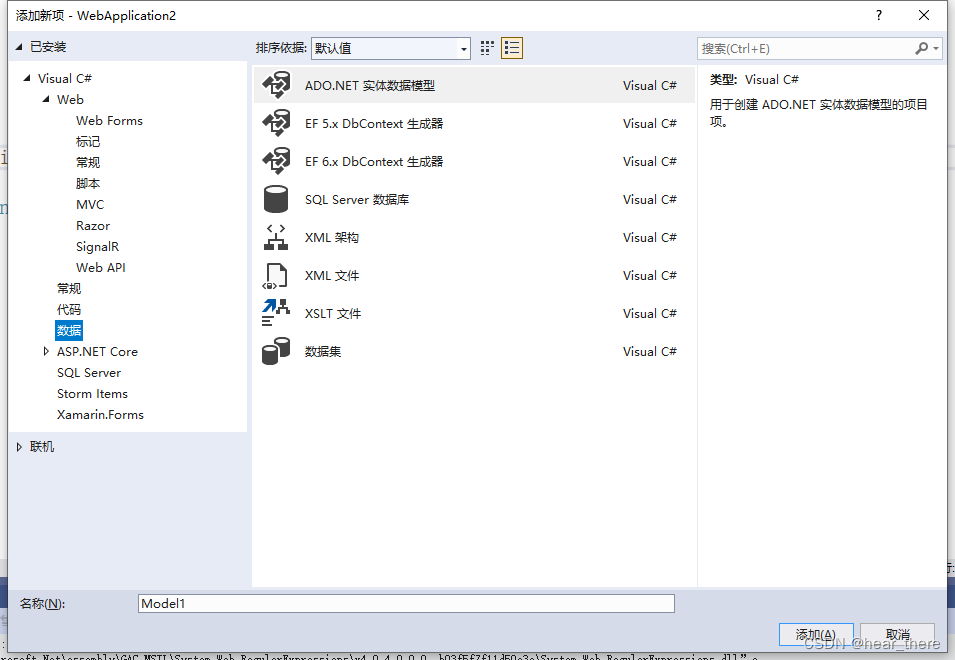955x660 pixels.
Task: Select the XML 架构 schema icon
Action: coord(276,237)
